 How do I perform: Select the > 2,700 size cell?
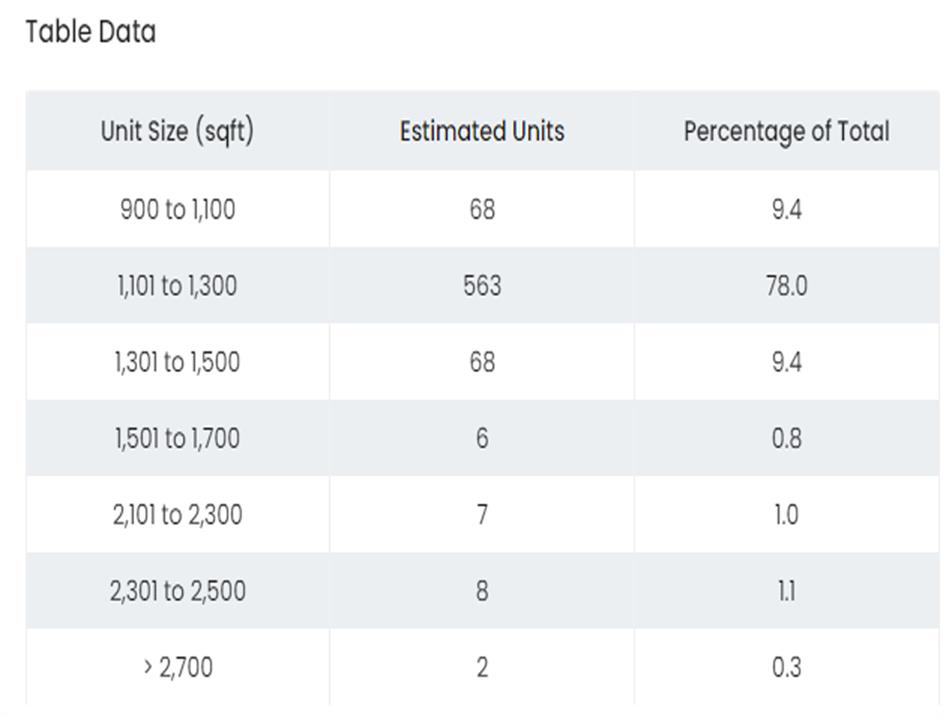tap(177, 667)
